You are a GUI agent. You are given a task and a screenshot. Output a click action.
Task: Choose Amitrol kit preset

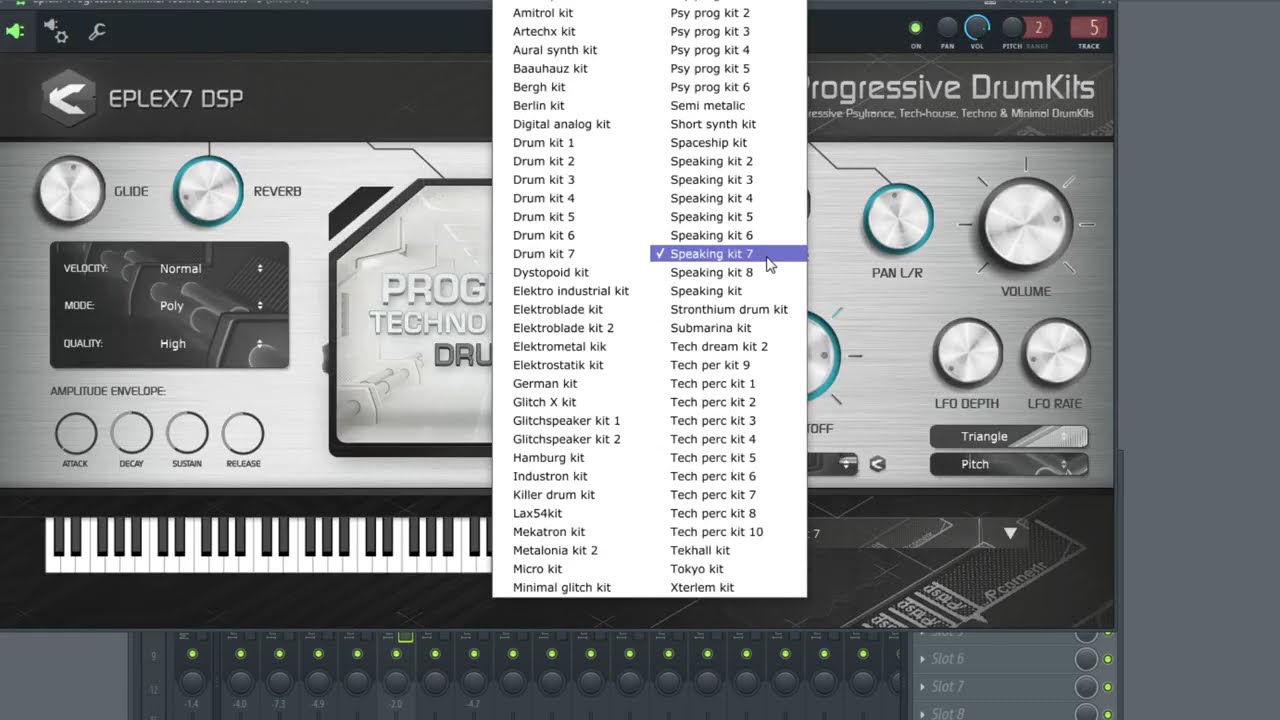[x=571, y=13]
